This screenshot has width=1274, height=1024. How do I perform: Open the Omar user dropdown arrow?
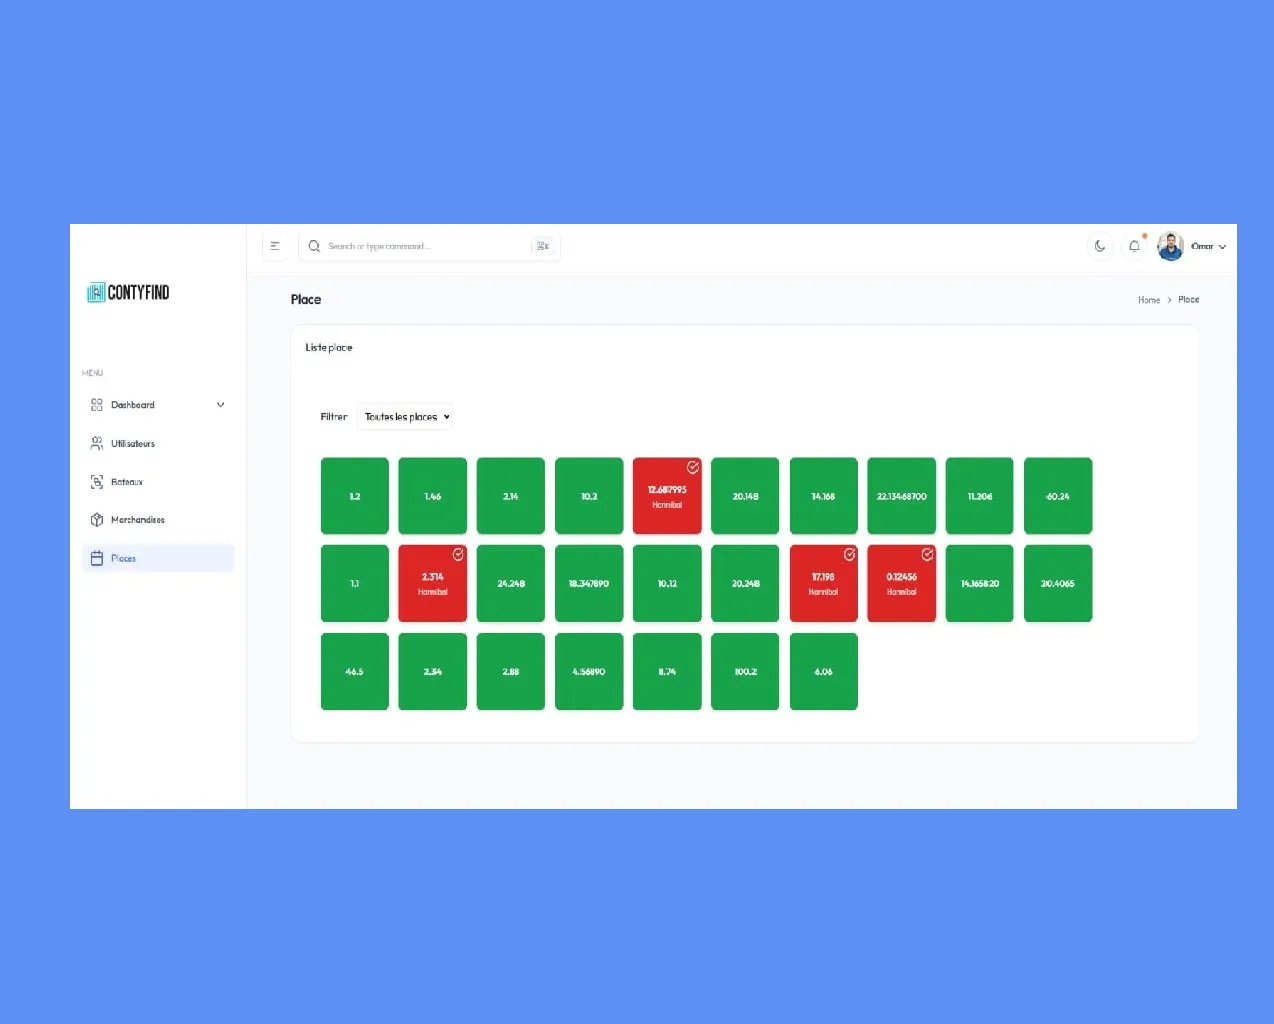tap(1222, 247)
